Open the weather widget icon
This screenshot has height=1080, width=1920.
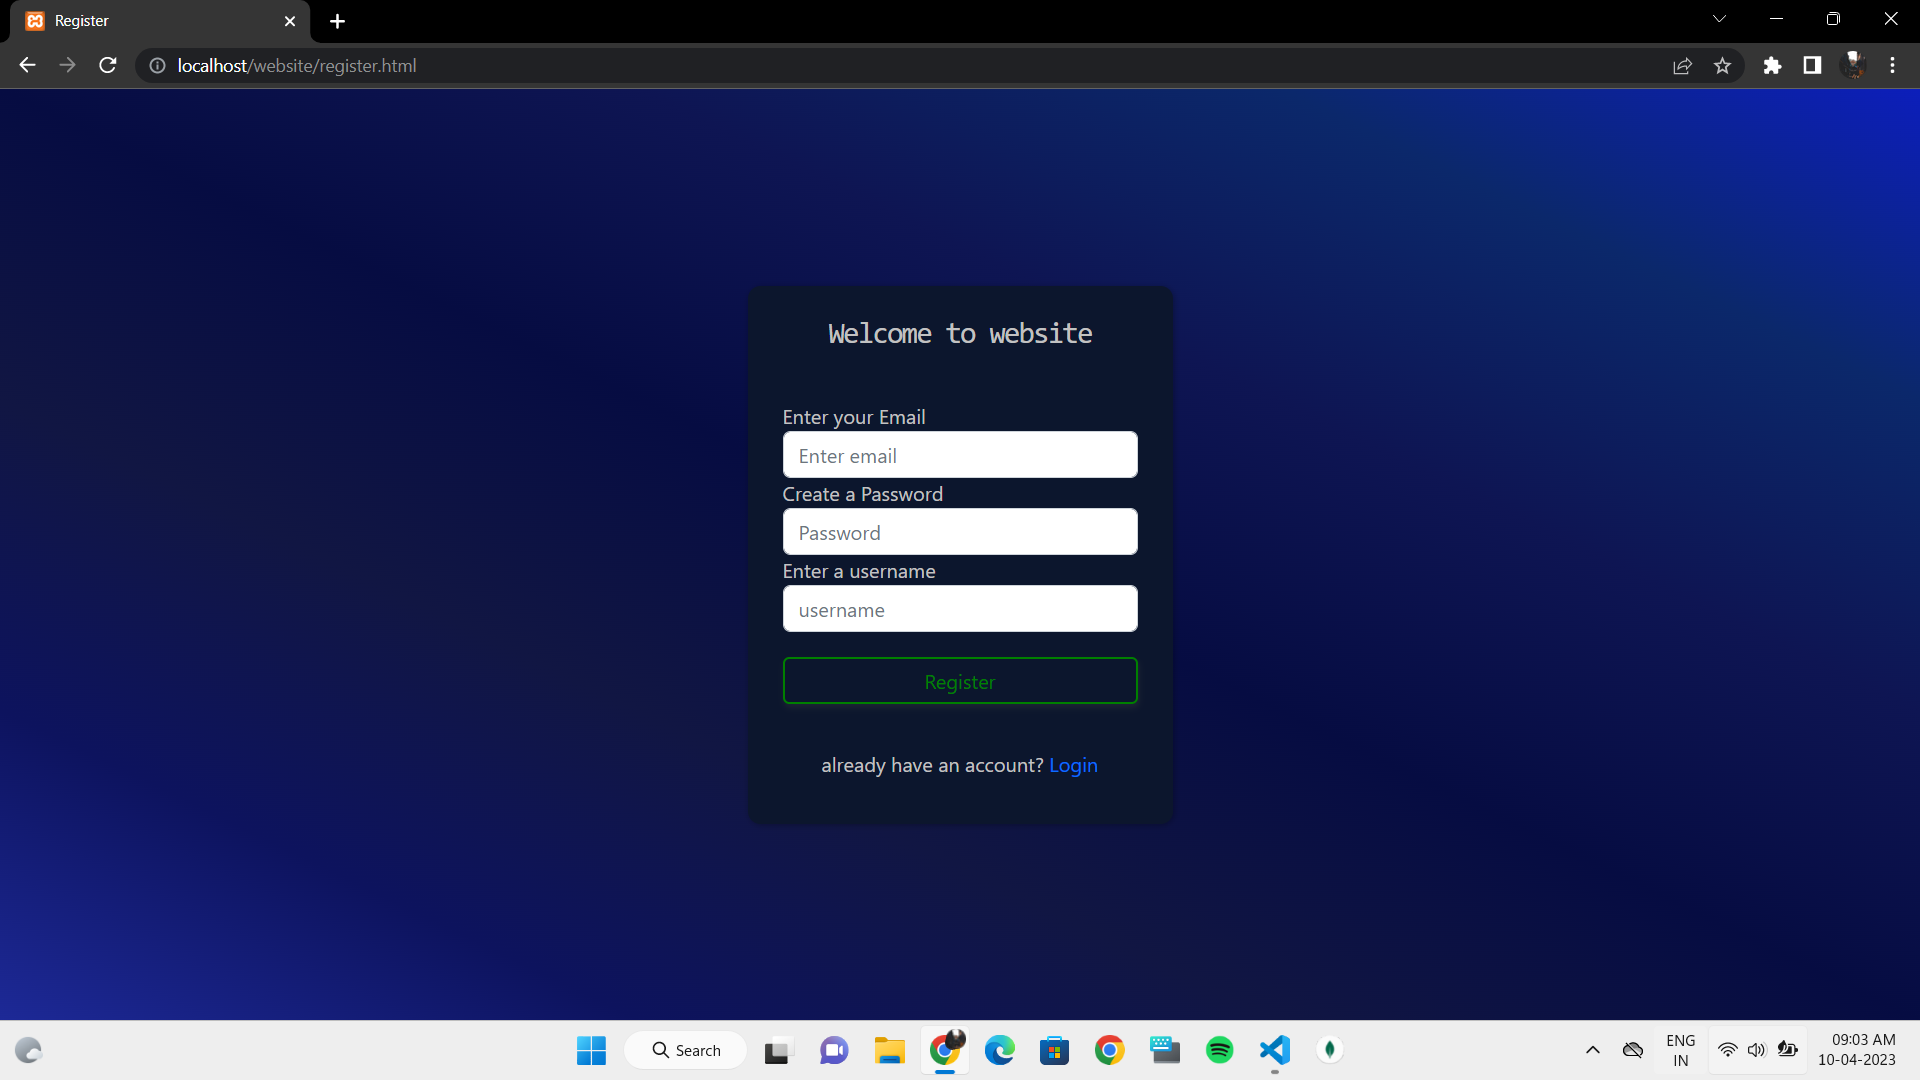28,1050
